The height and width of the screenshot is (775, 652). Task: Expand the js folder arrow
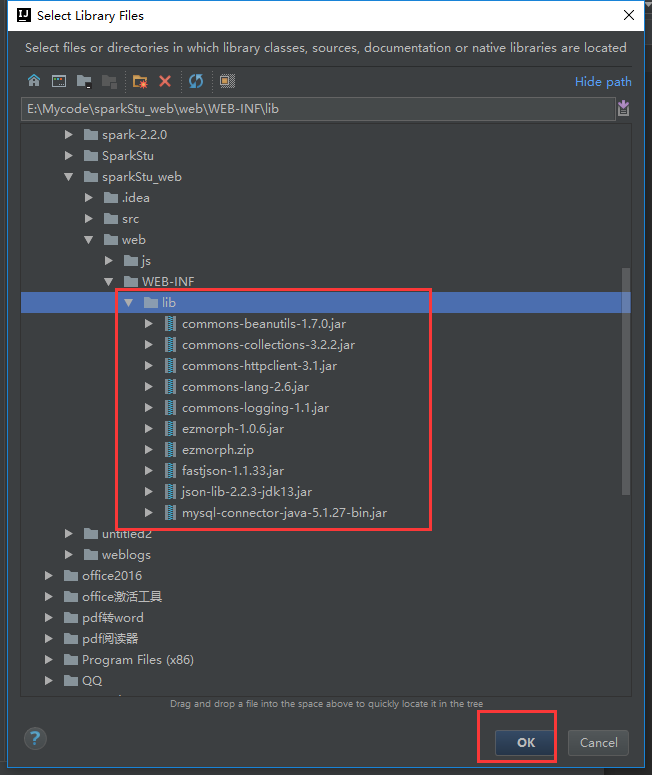point(109,260)
